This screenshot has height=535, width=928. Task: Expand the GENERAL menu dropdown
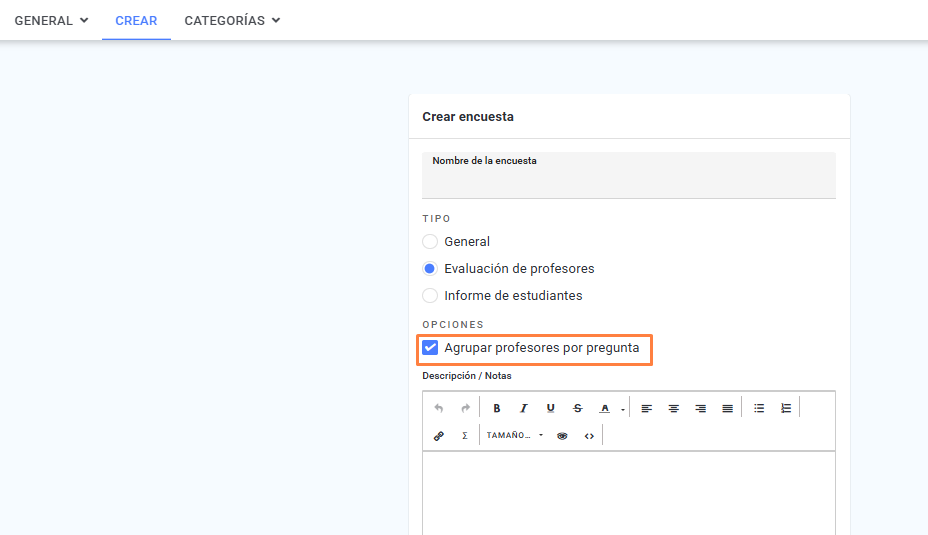tap(51, 20)
